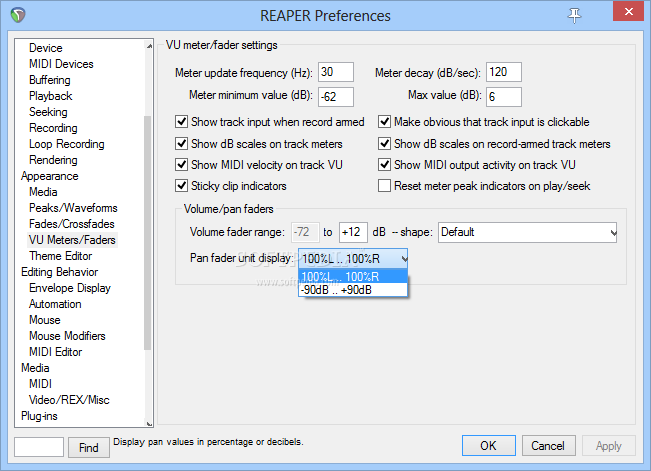Click the Meter minimum value field
This screenshot has height=471, width=651.
click(336, 97)
